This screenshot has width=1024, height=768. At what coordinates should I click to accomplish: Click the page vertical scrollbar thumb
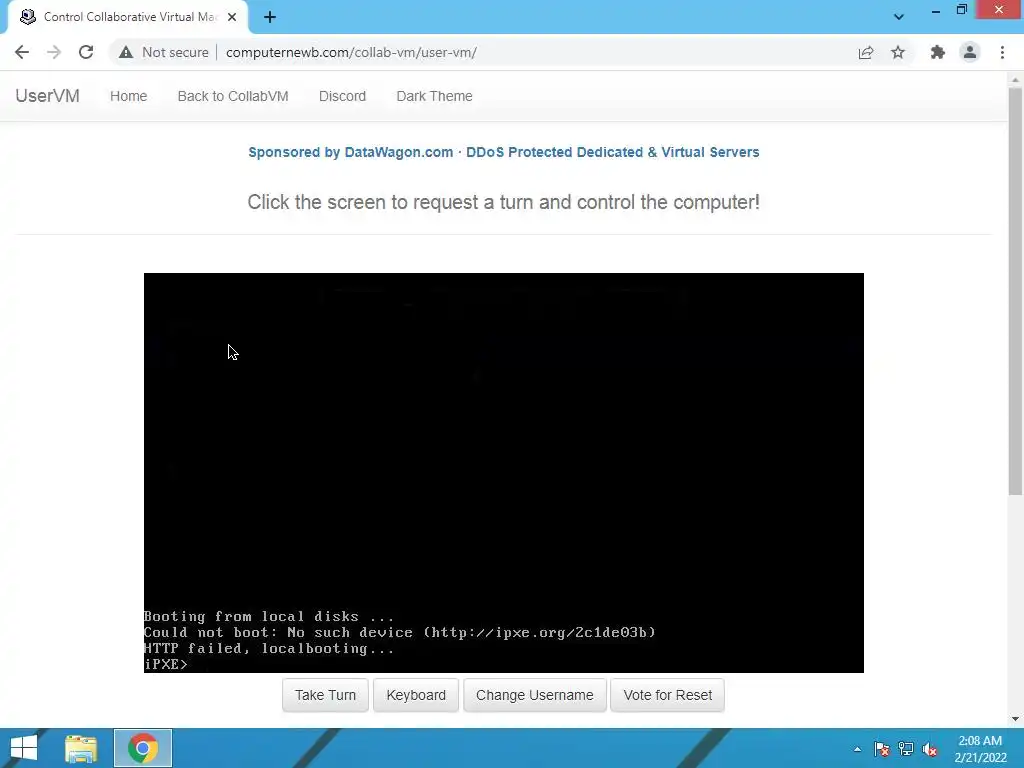1015,291
